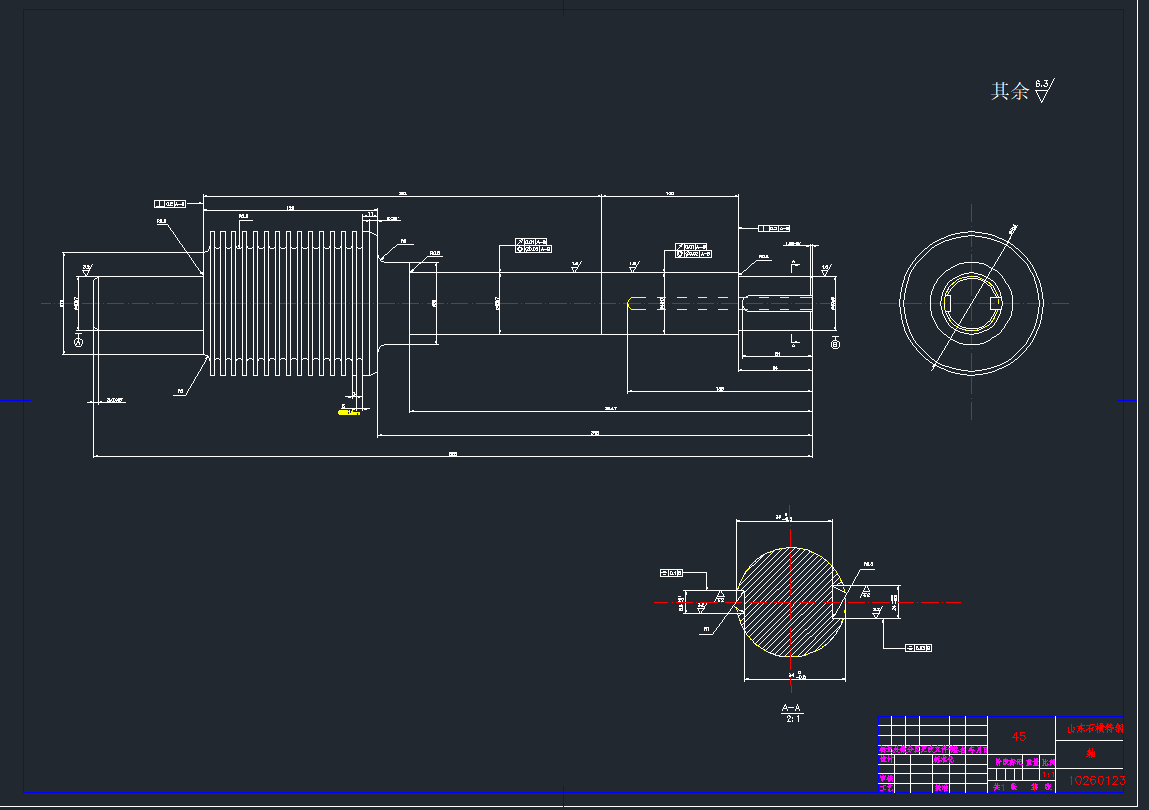Select datum B circle marker near shaft right end
1149x810 pixels.
click(x=835, y=343)
